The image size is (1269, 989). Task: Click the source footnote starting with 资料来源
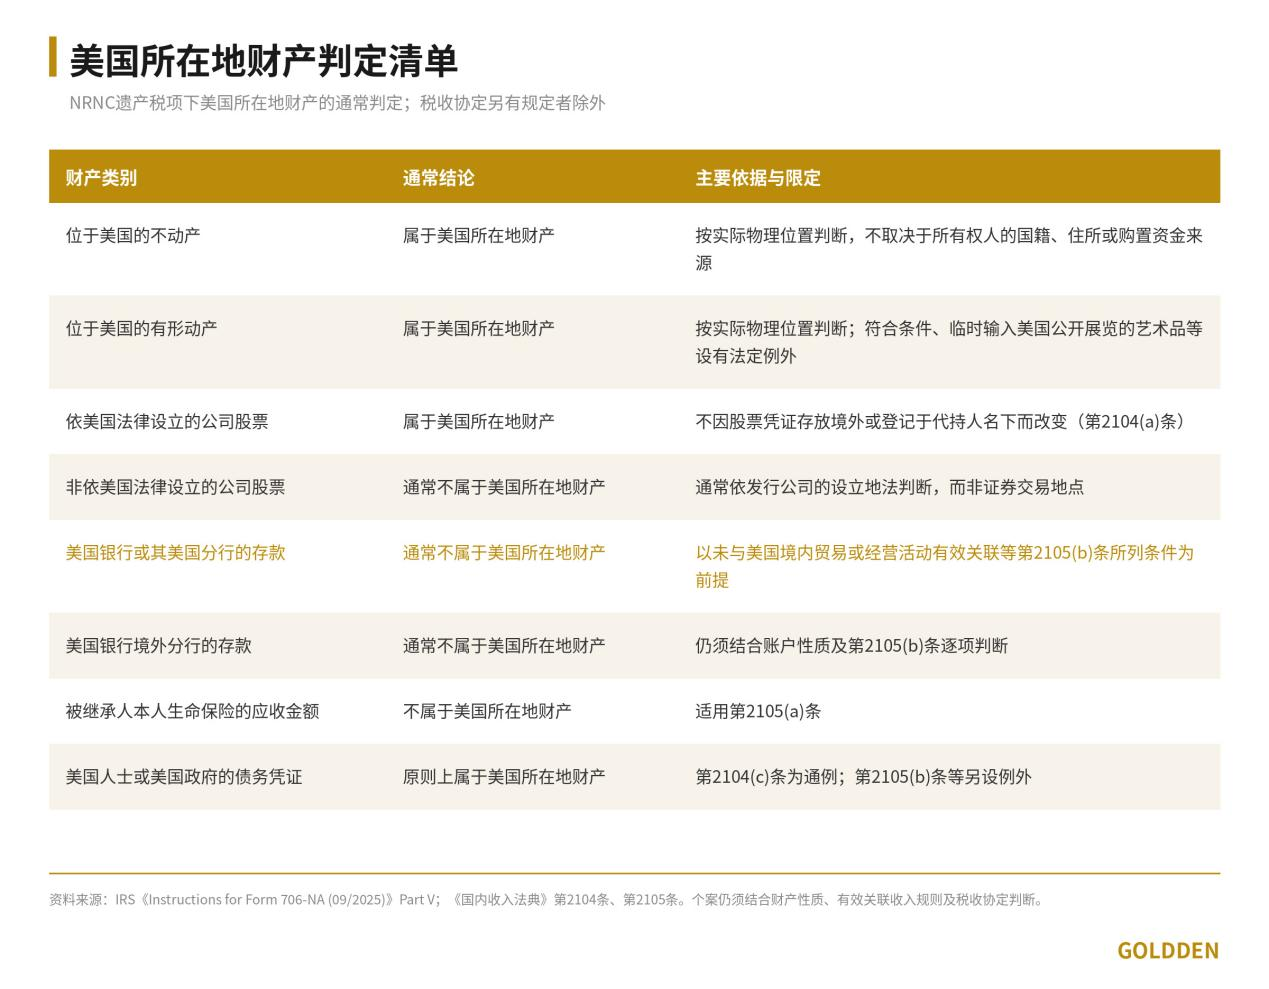click(x=547, y=899)
